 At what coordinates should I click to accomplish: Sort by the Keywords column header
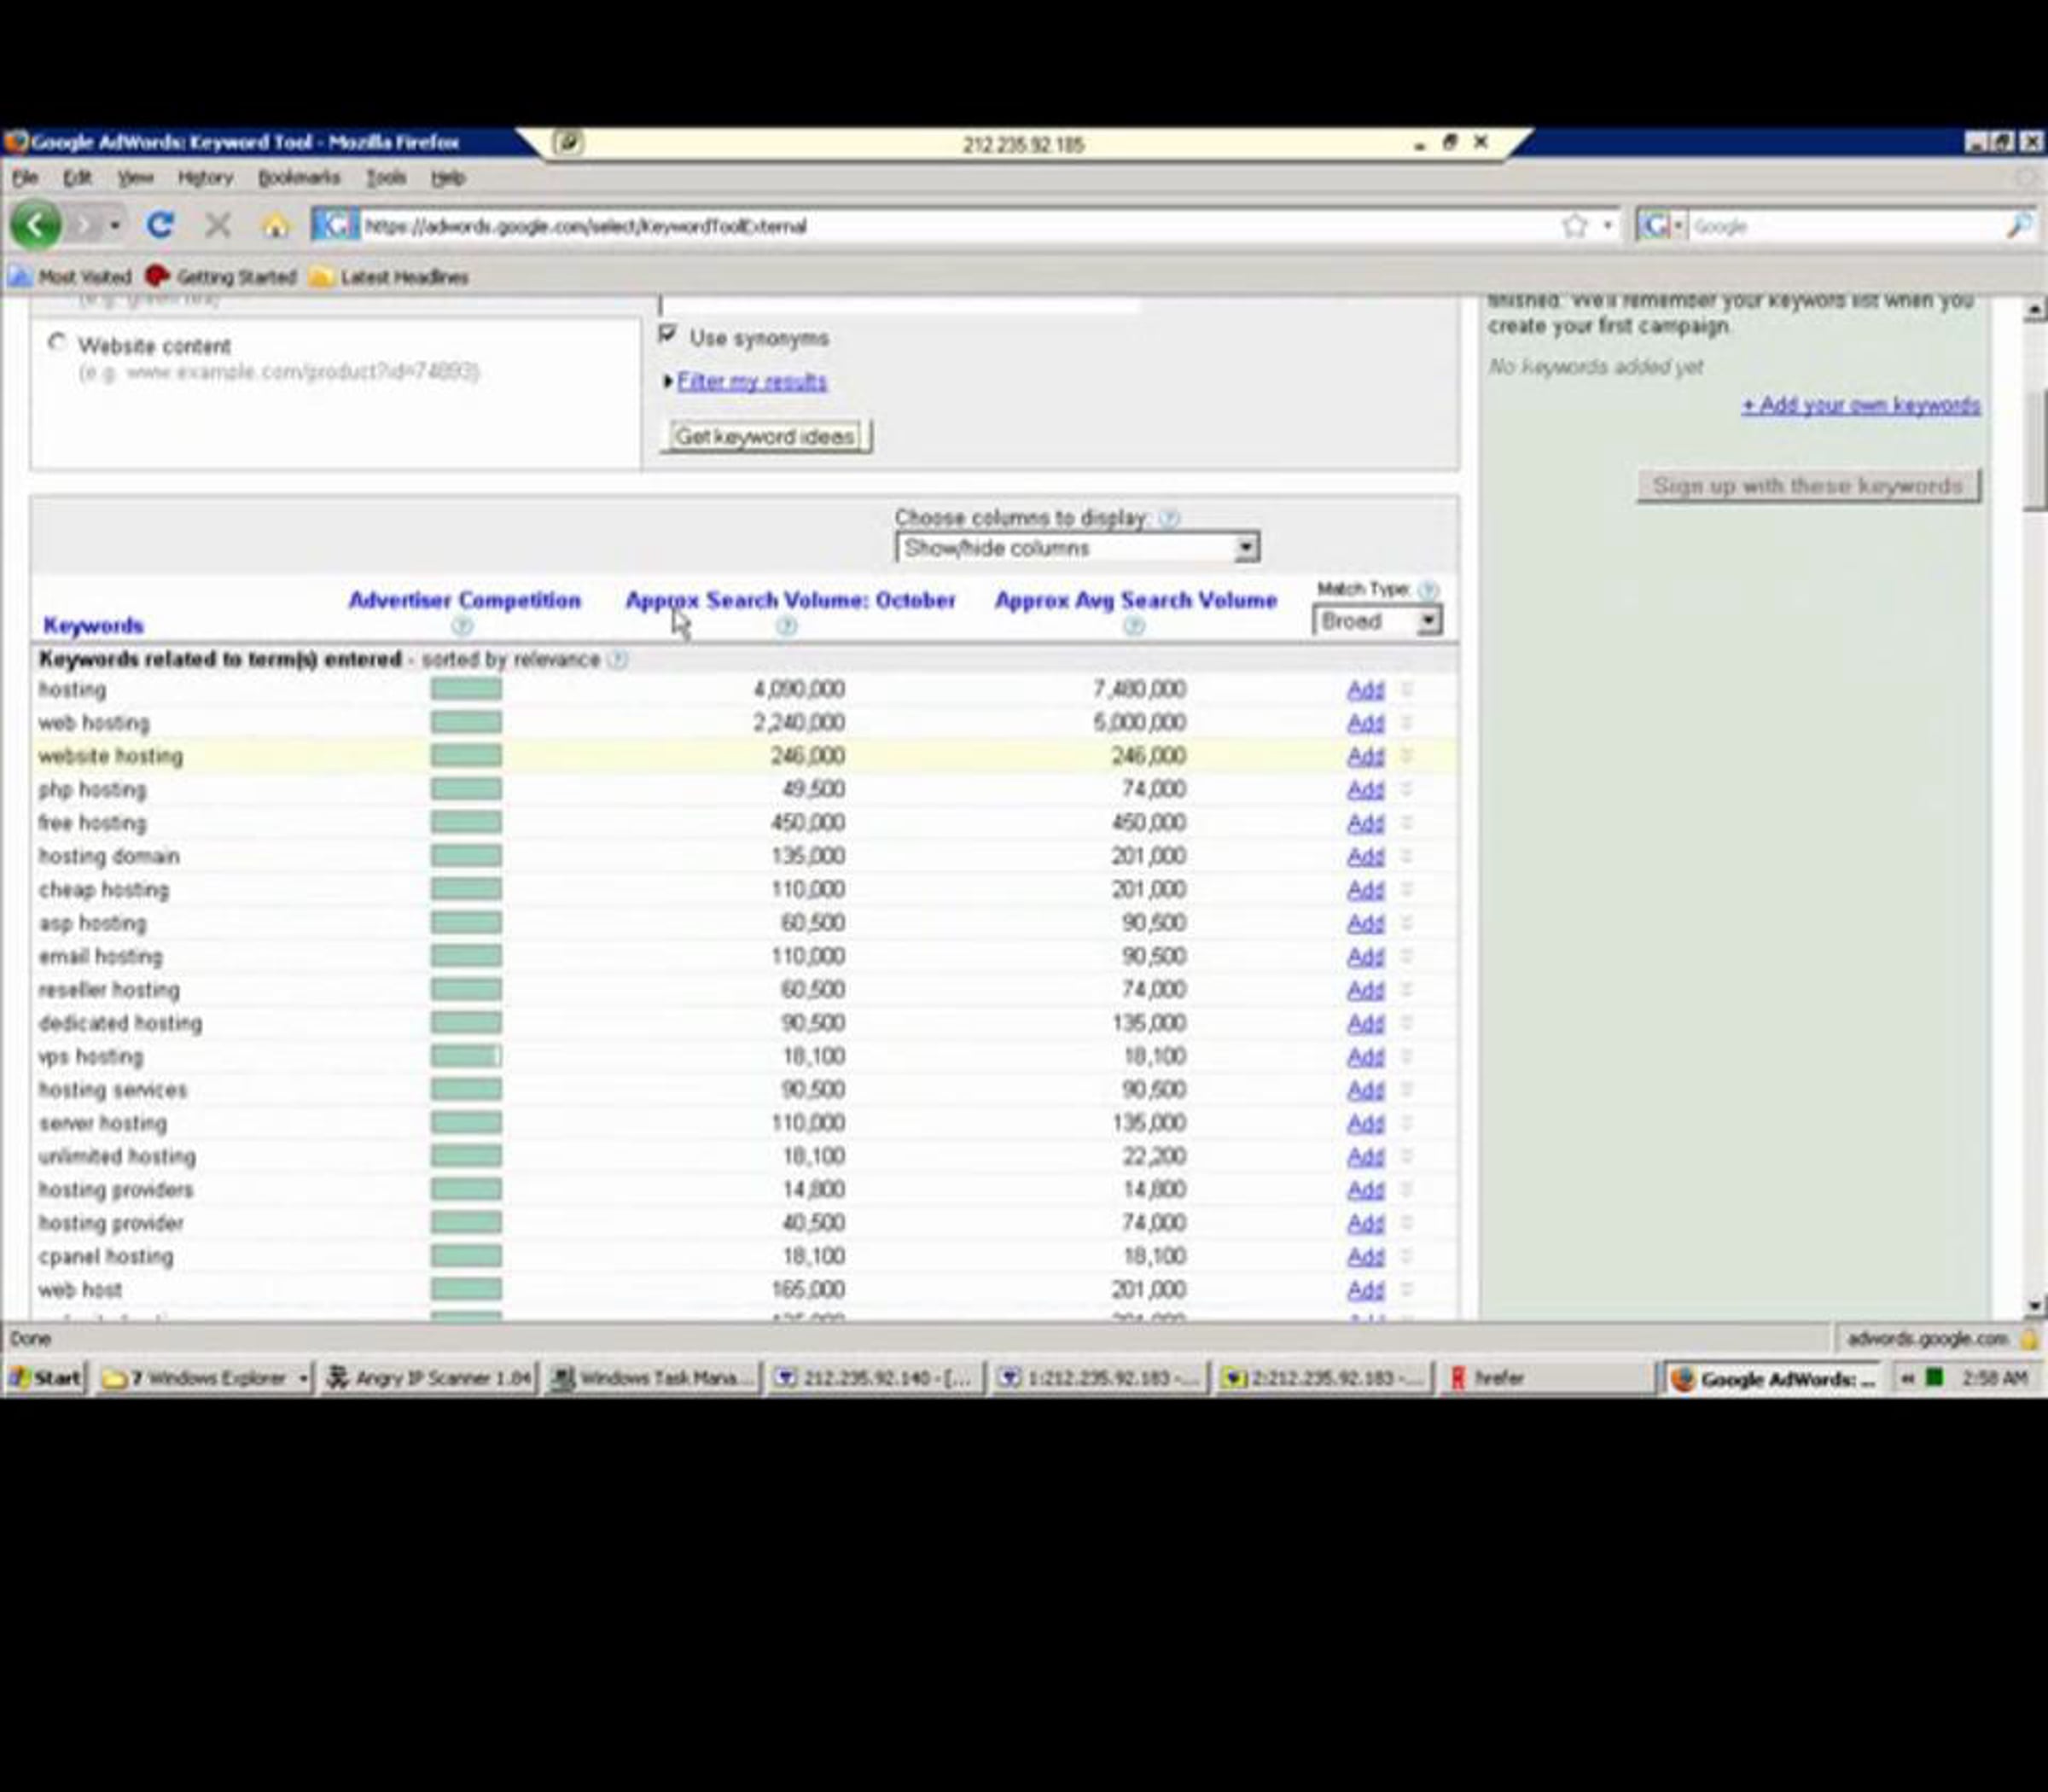pyautogui.click(x=93, y=626)
